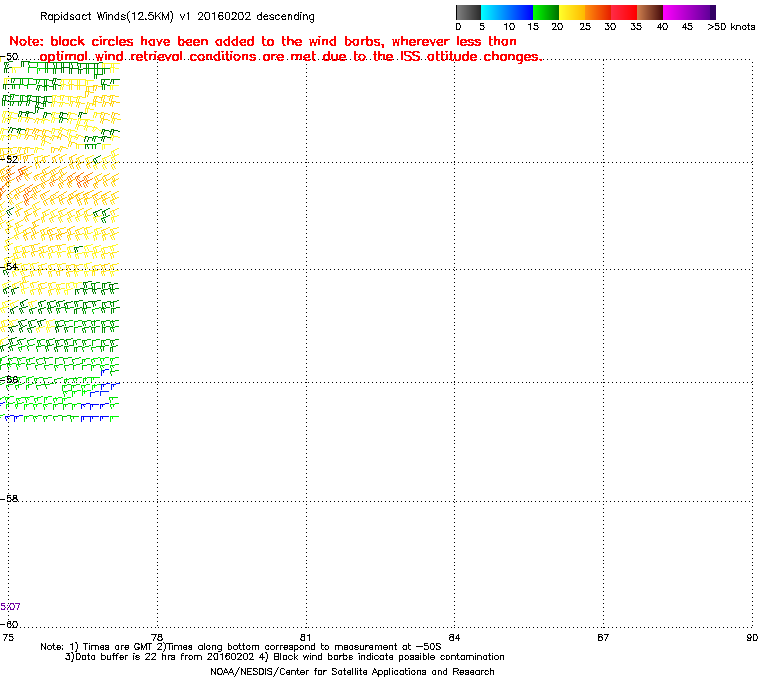Click the red 'Note: black circles have been added' line
Screen dimensions: 760x688
(x=263, y=41)
